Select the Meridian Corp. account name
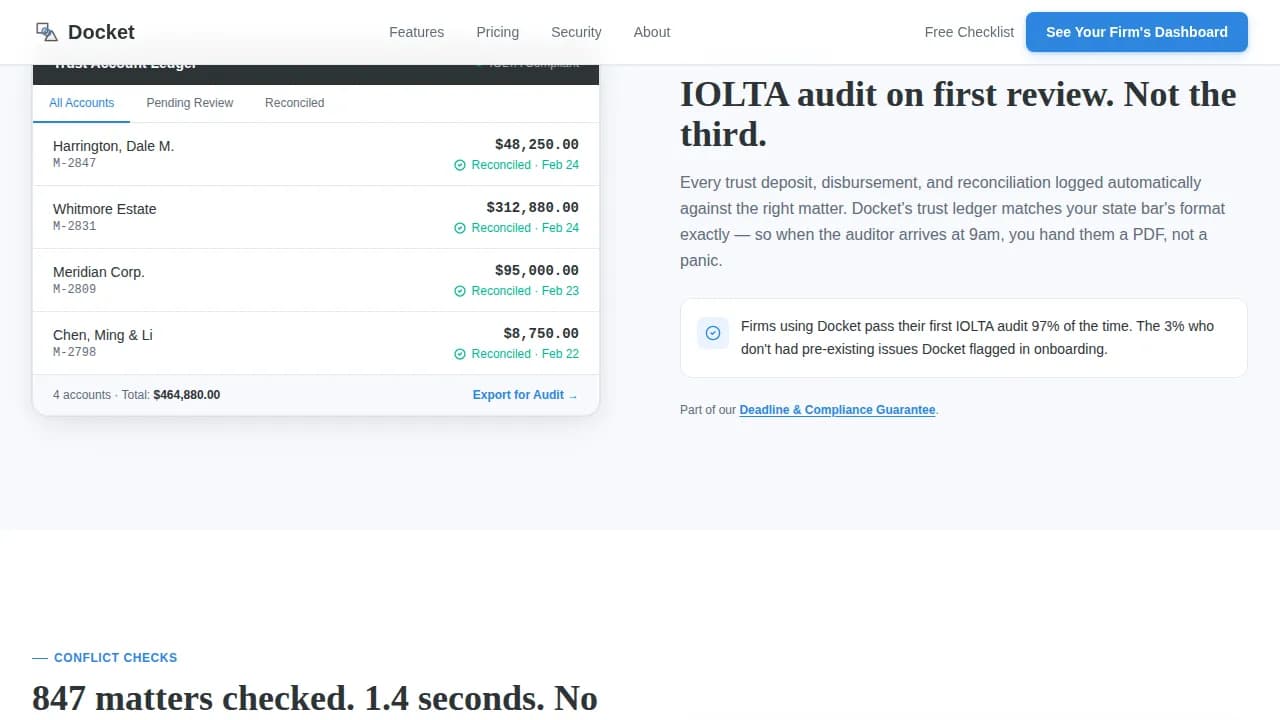The height and width of the screenshot is (720, 1280). pos(99,272)
